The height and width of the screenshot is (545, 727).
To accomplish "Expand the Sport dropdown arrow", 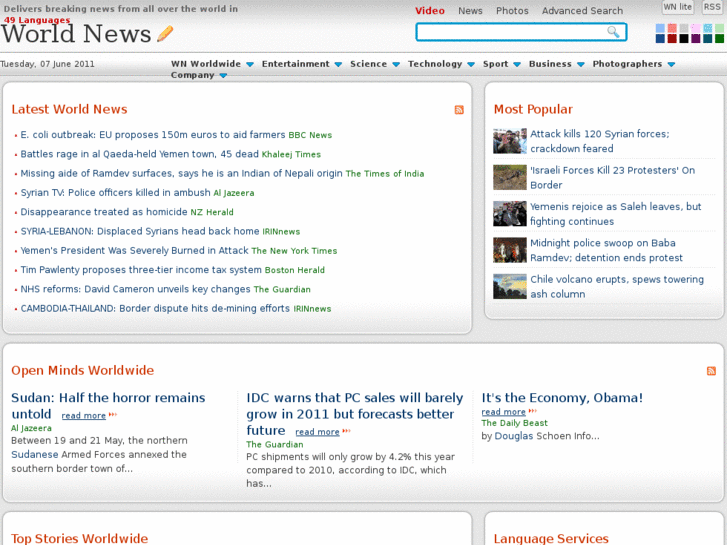I will (x=517, y=64).
